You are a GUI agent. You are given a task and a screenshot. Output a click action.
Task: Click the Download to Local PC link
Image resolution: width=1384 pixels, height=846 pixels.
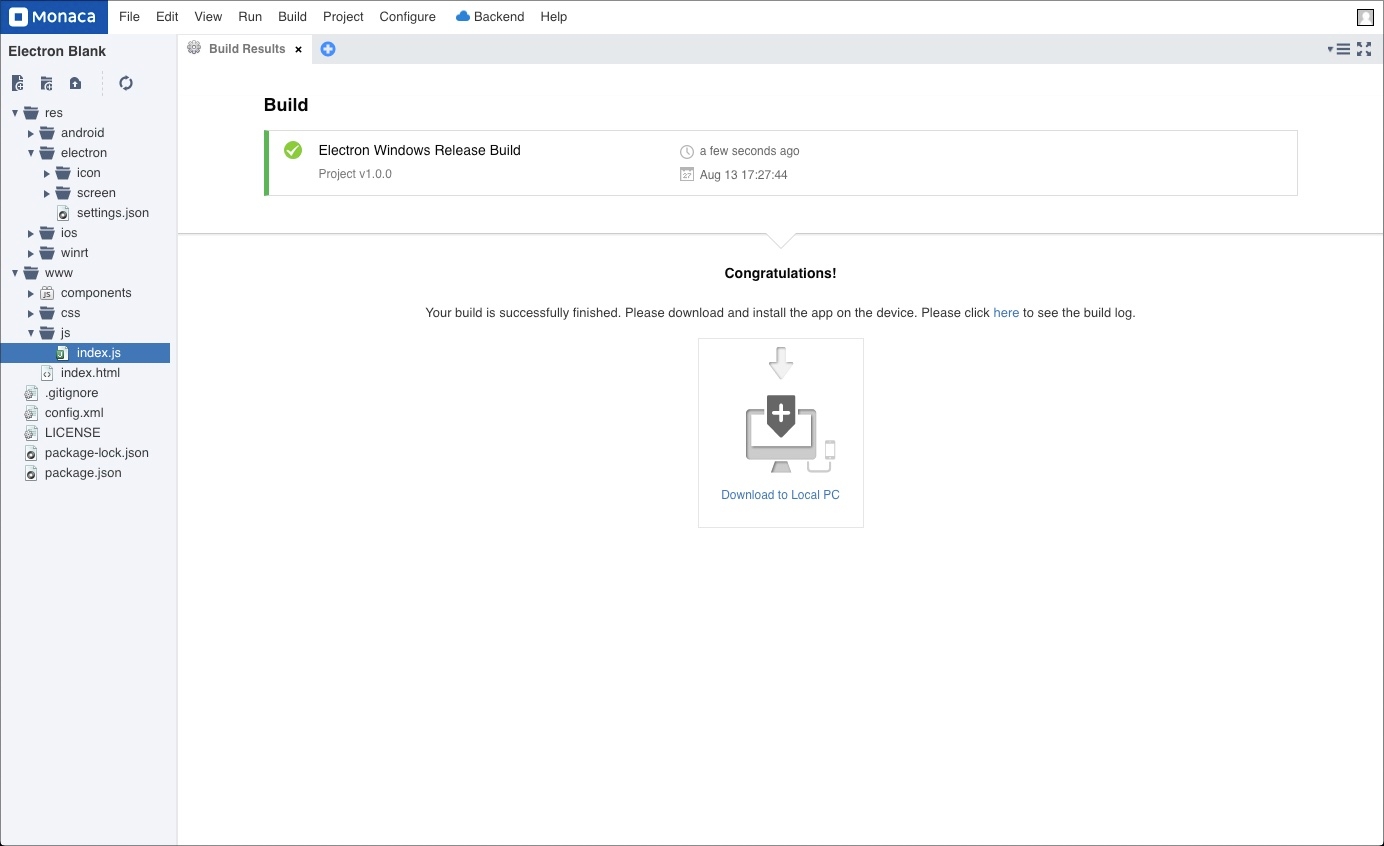[780, 495]
